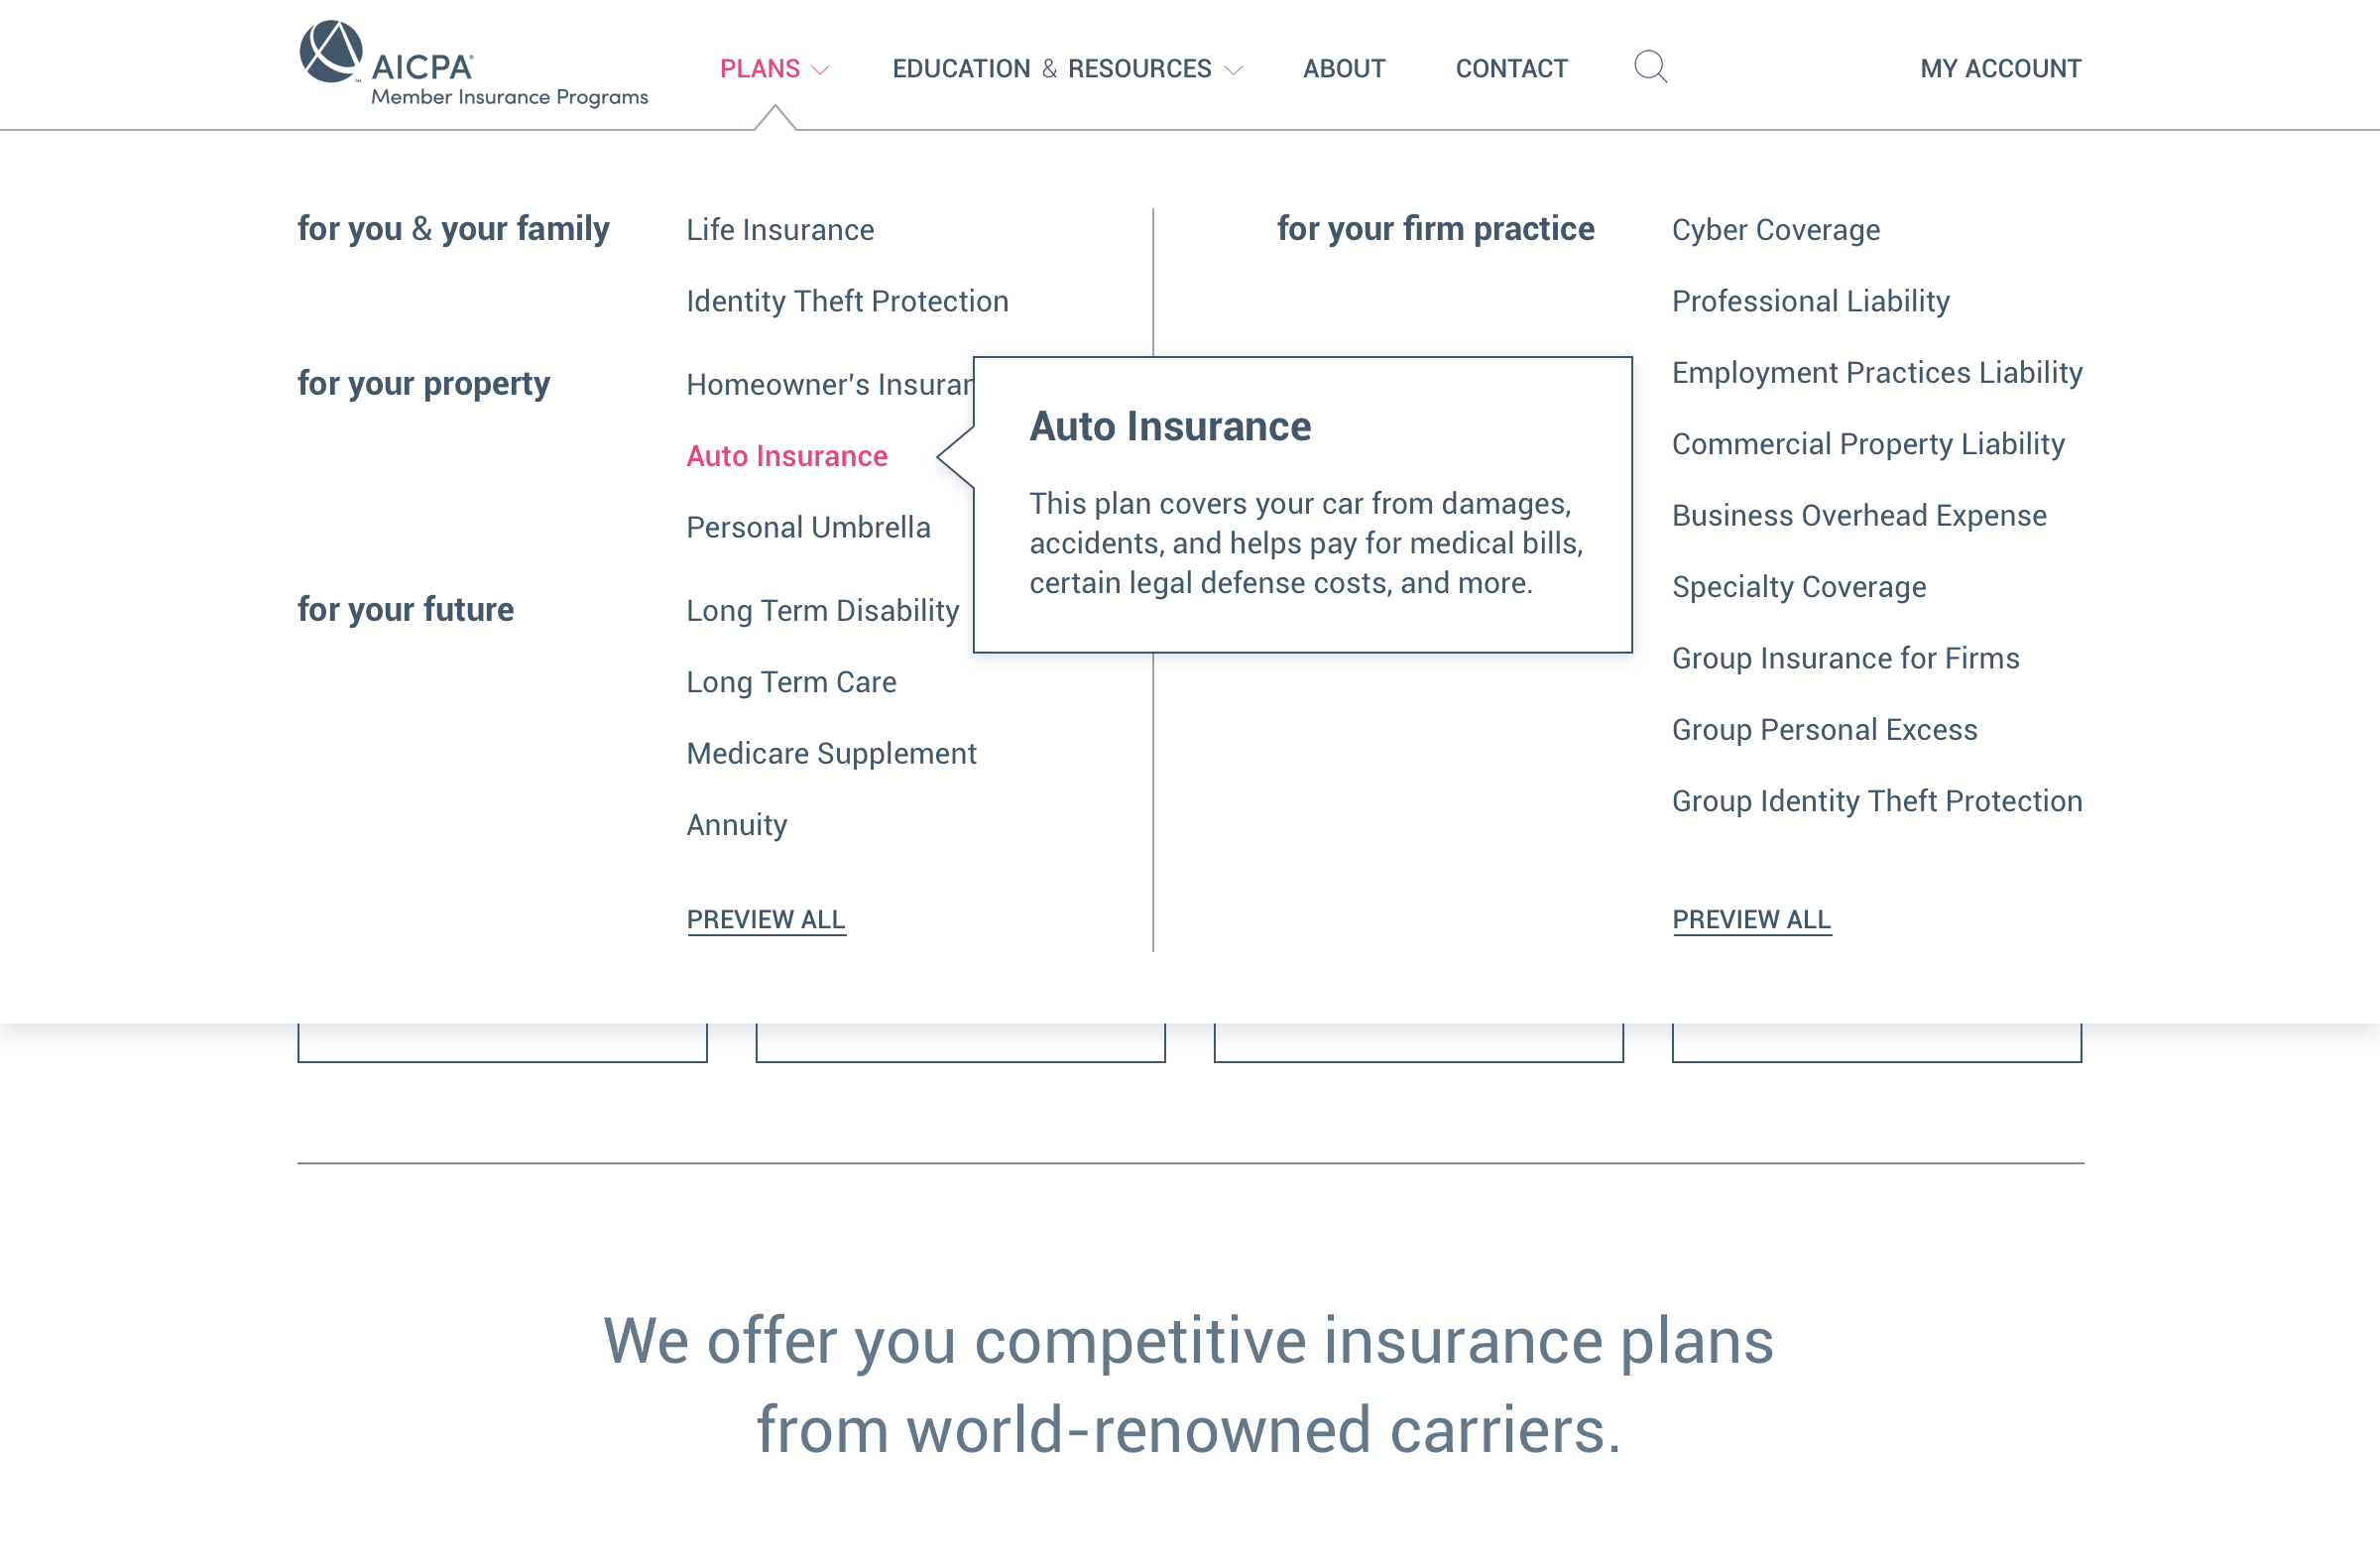The height and width of the screenshot is (1567, 2380).
Task: Click the search magnifier icon
Action: (1650, 67)
